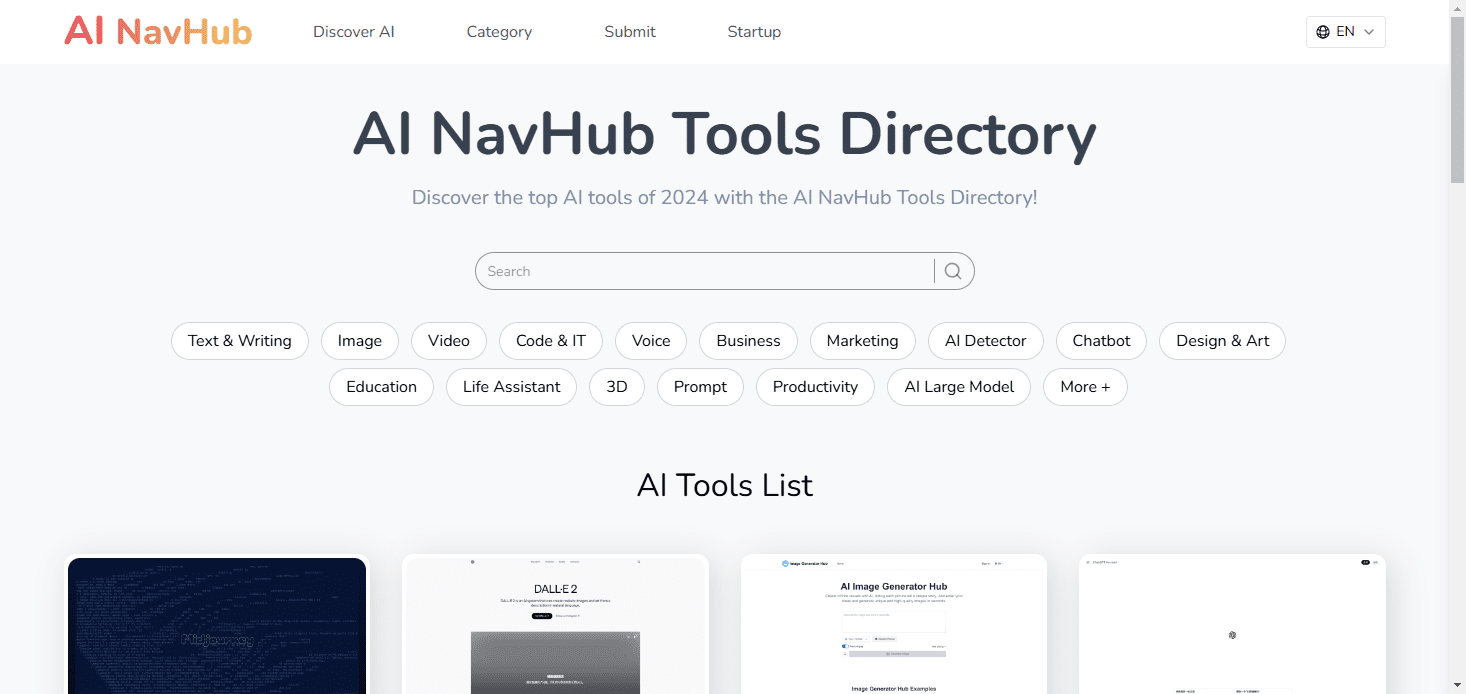The image size is (1466, 694).
Task: Open the AI Detector category
Action: pyautogui.click(x=985, y=341)
